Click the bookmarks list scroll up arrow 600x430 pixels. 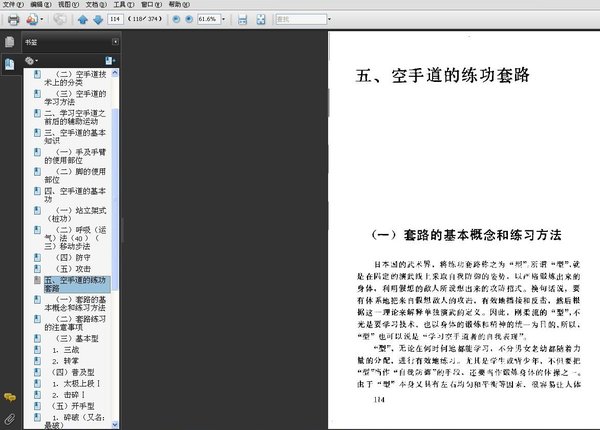point(115,73)
